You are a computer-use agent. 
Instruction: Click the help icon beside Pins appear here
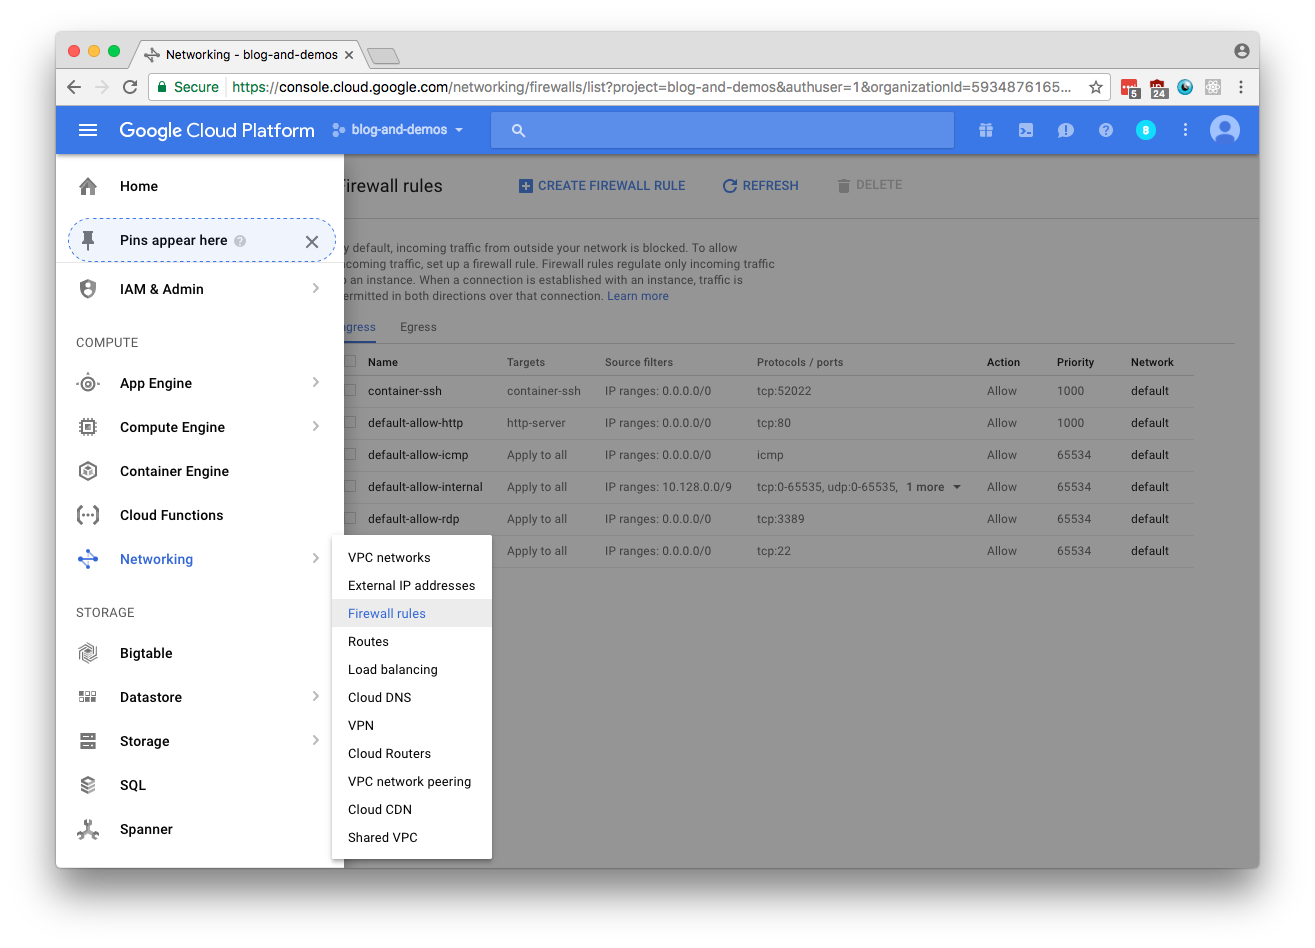[240, 241]
